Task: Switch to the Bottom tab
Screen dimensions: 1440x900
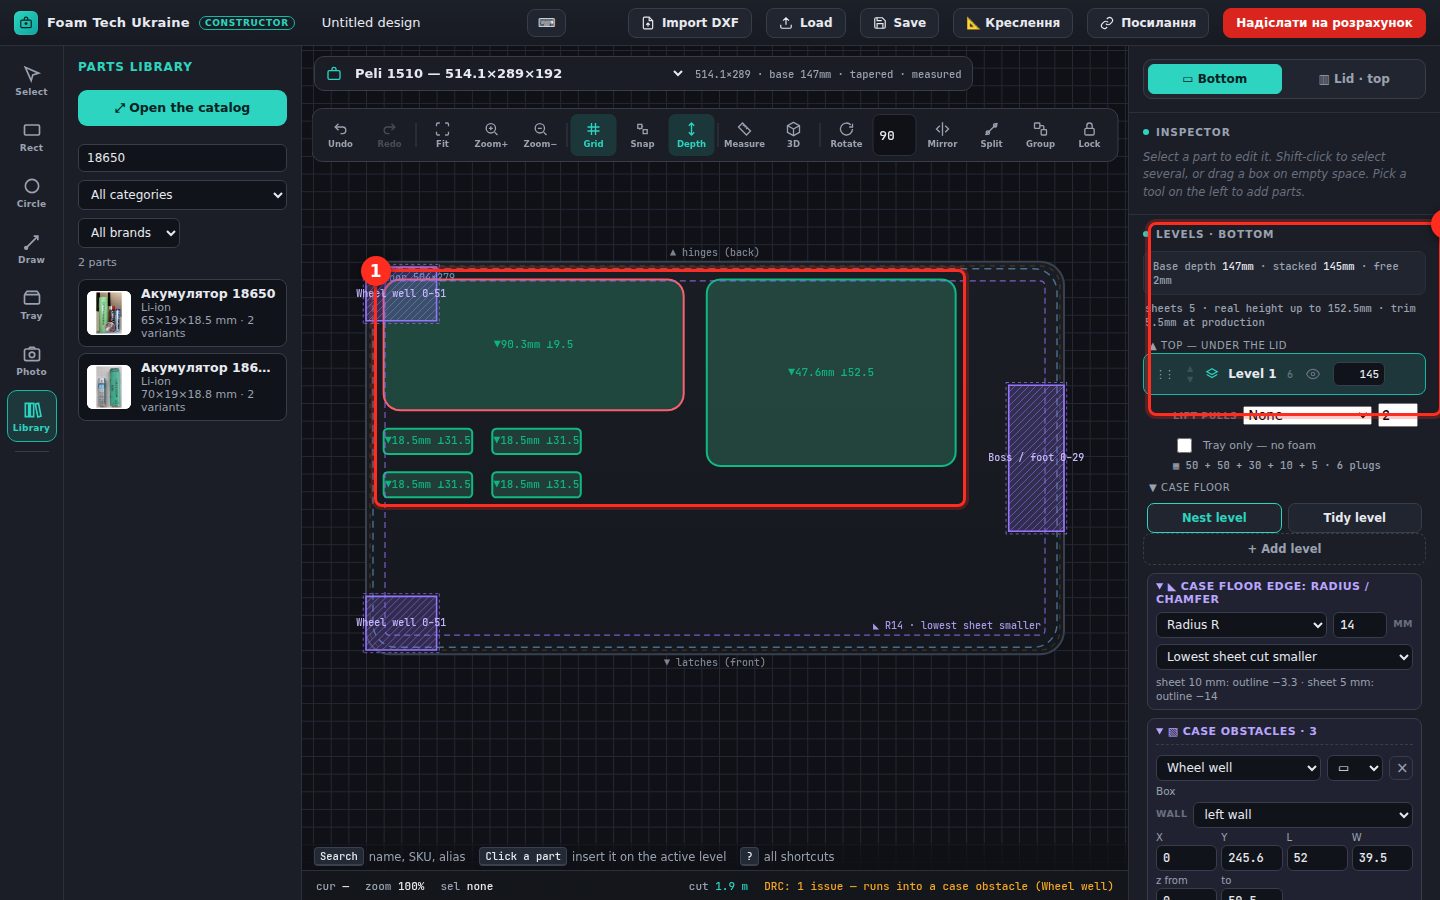Action: [x=1214, y=79]
